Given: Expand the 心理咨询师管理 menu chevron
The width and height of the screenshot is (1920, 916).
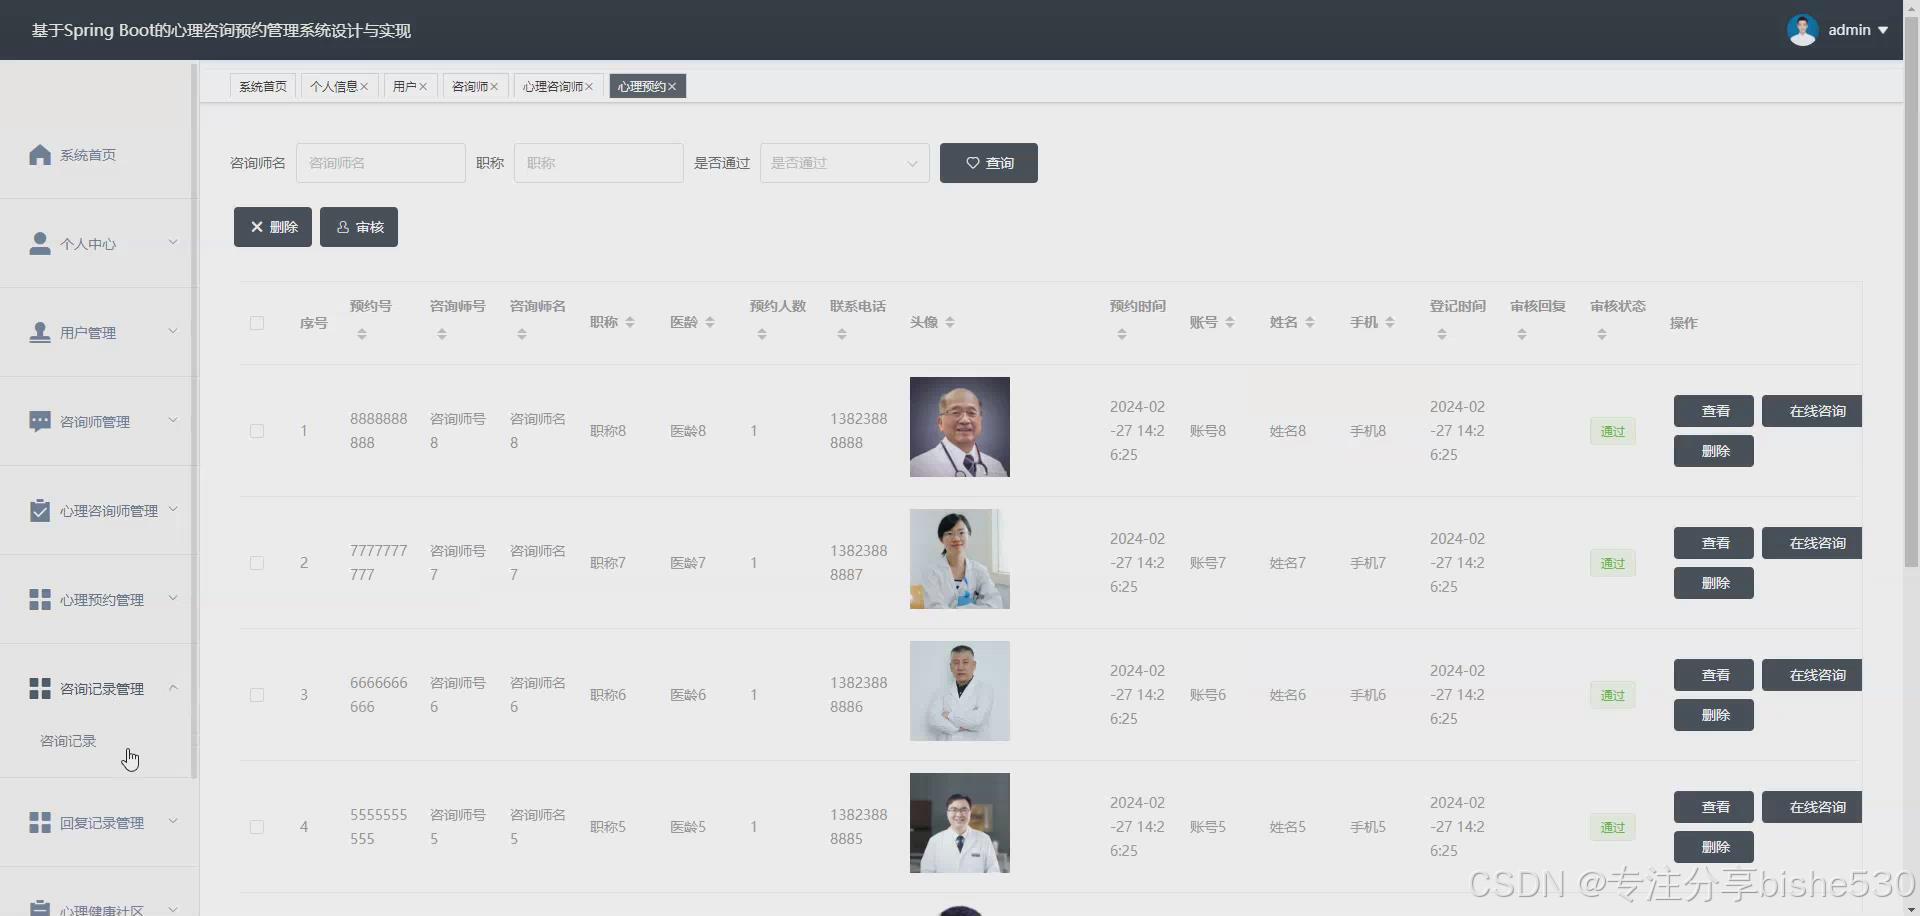Looking at the screenshot, I should pyautogui.click(x=173, y=509).
